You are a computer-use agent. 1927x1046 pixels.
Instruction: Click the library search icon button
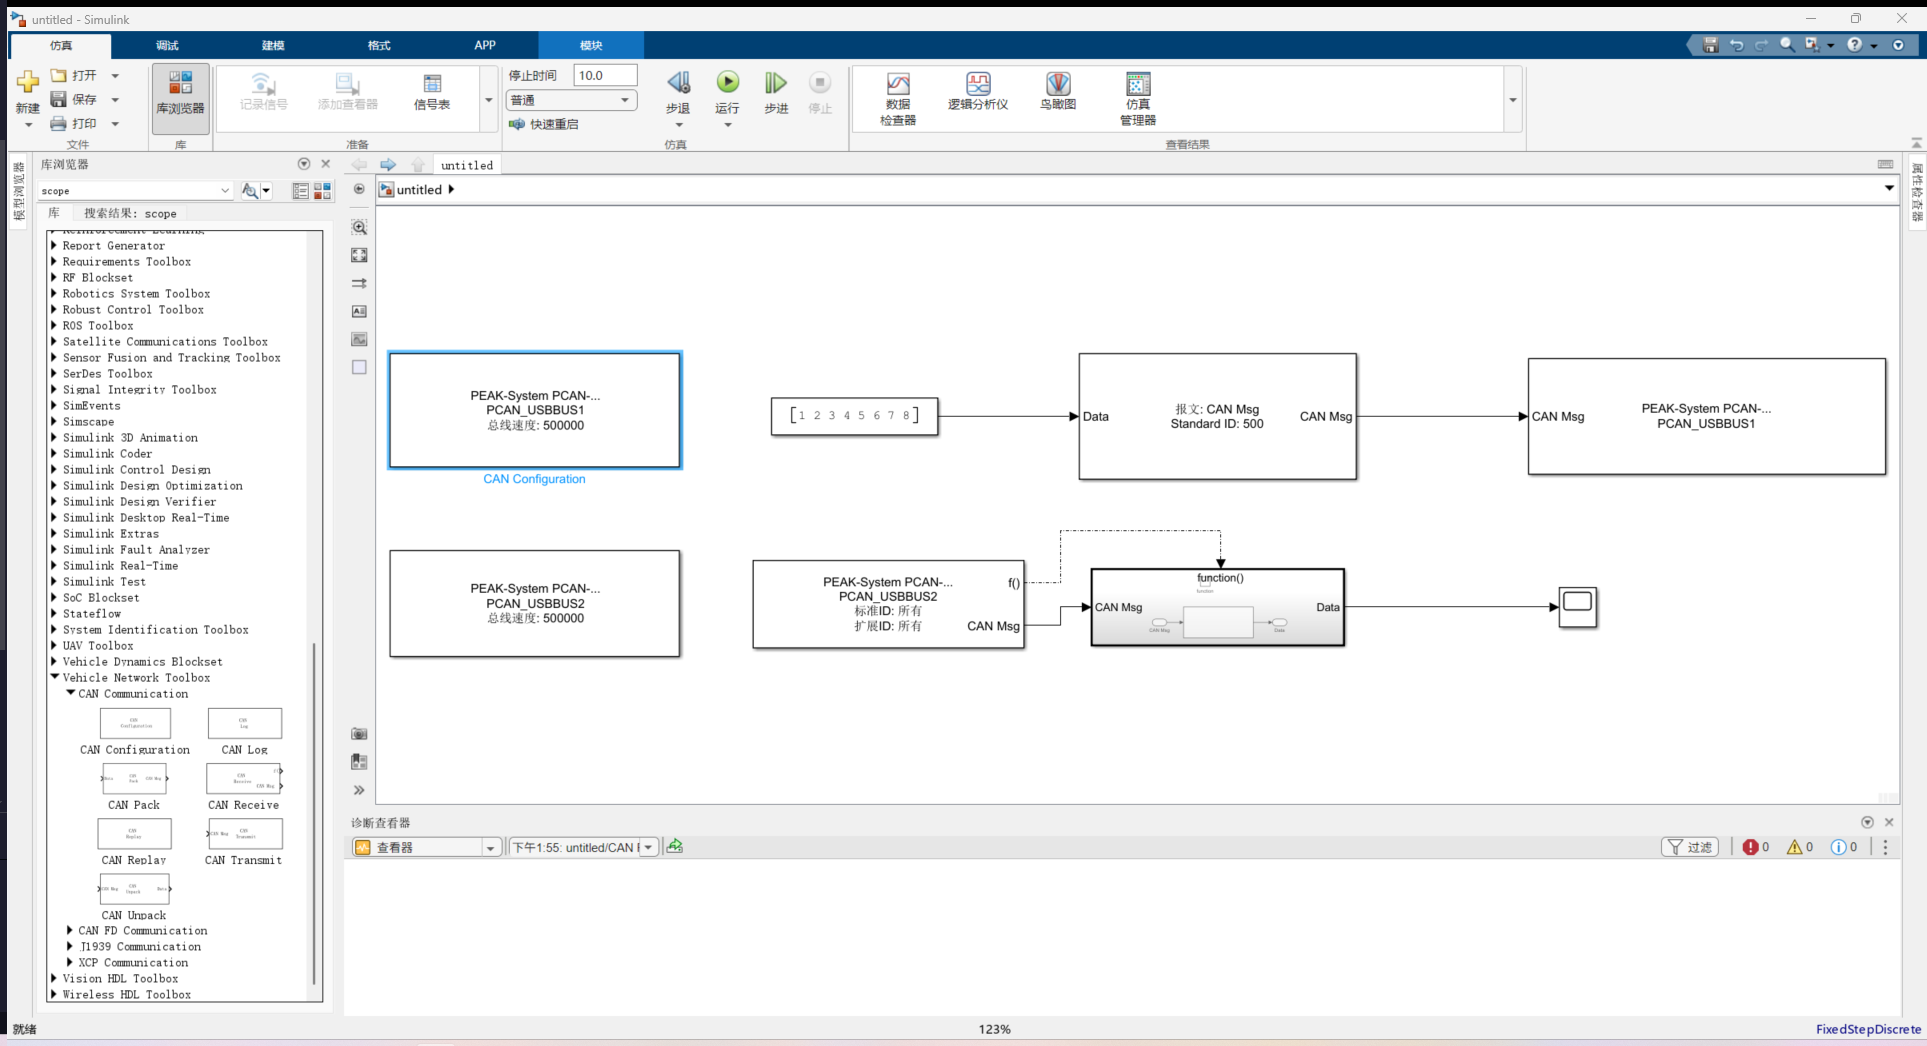[x=250, y=190]
